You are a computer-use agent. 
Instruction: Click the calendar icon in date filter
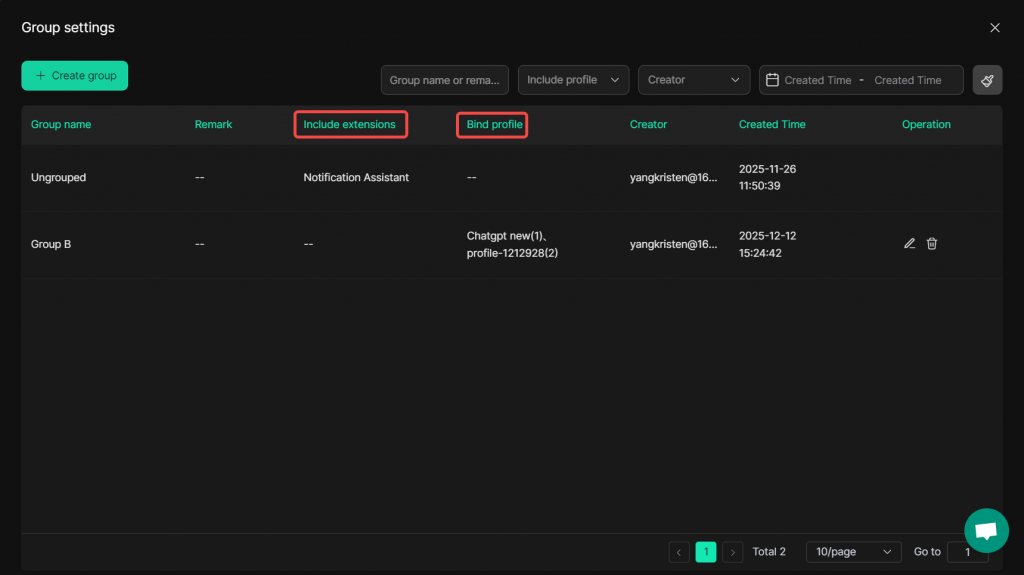tap(772, 80)
